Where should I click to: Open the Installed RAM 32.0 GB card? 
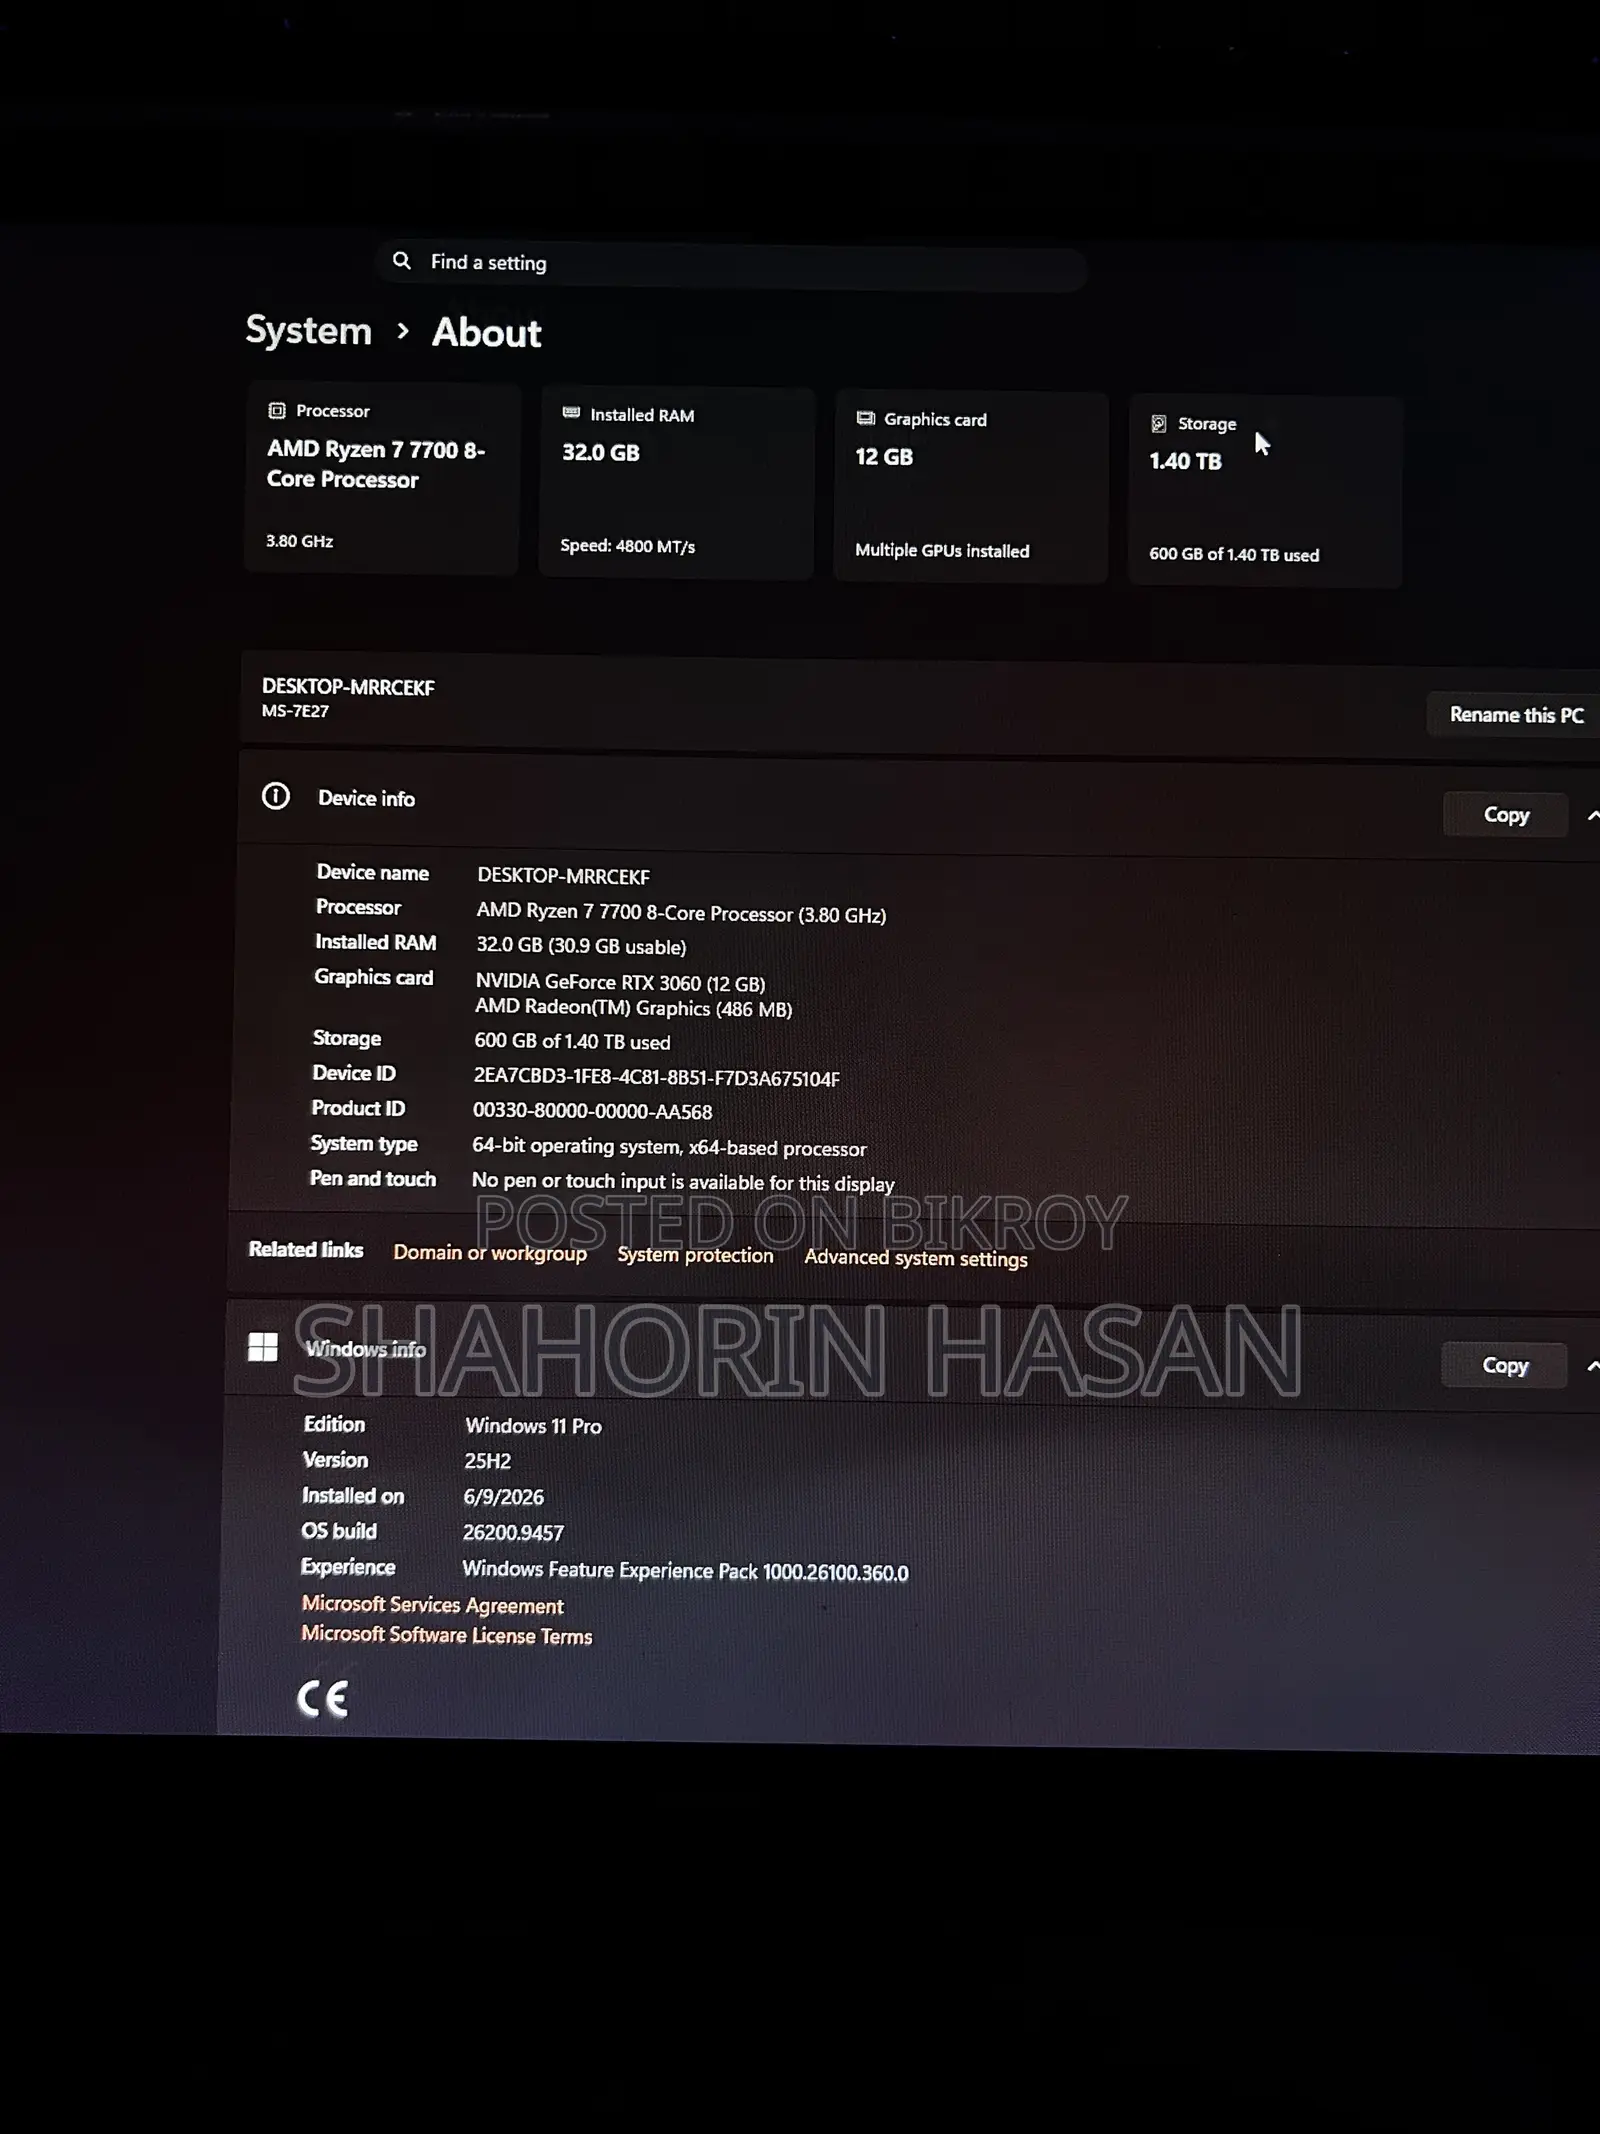click(x=676, y=482)
